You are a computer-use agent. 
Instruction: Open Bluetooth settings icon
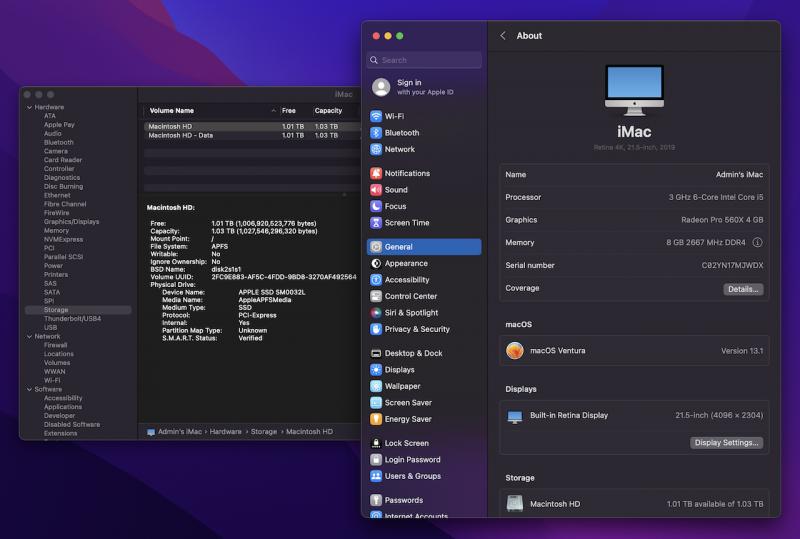[x=376, y=133]
